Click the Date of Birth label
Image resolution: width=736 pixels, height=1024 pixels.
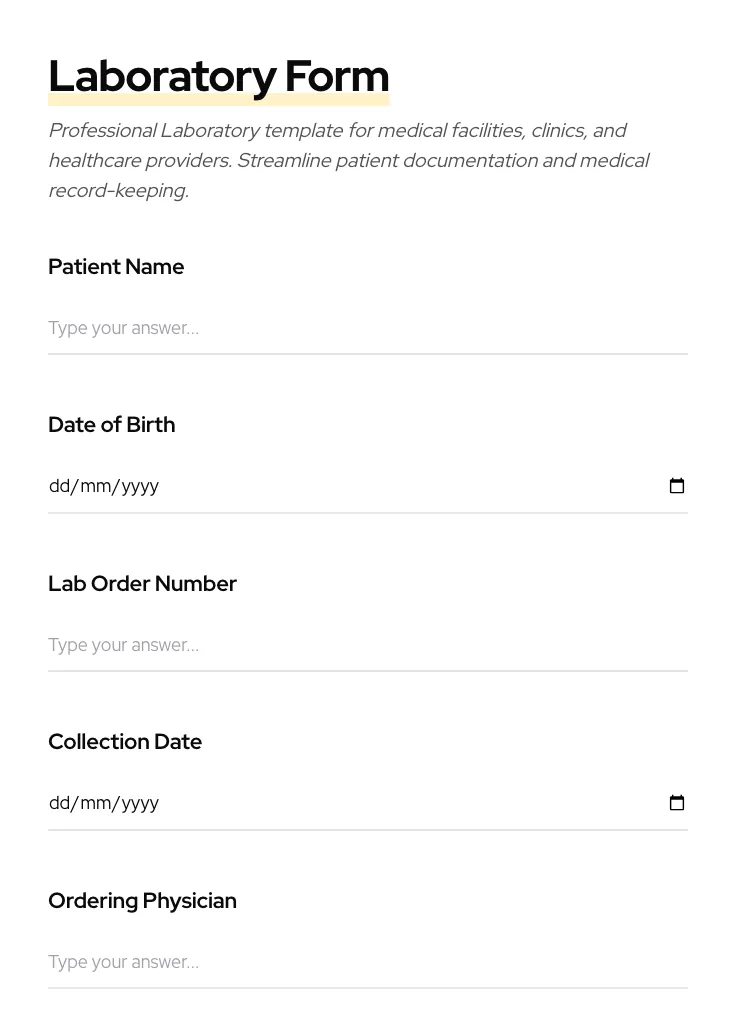coord(112,425)
